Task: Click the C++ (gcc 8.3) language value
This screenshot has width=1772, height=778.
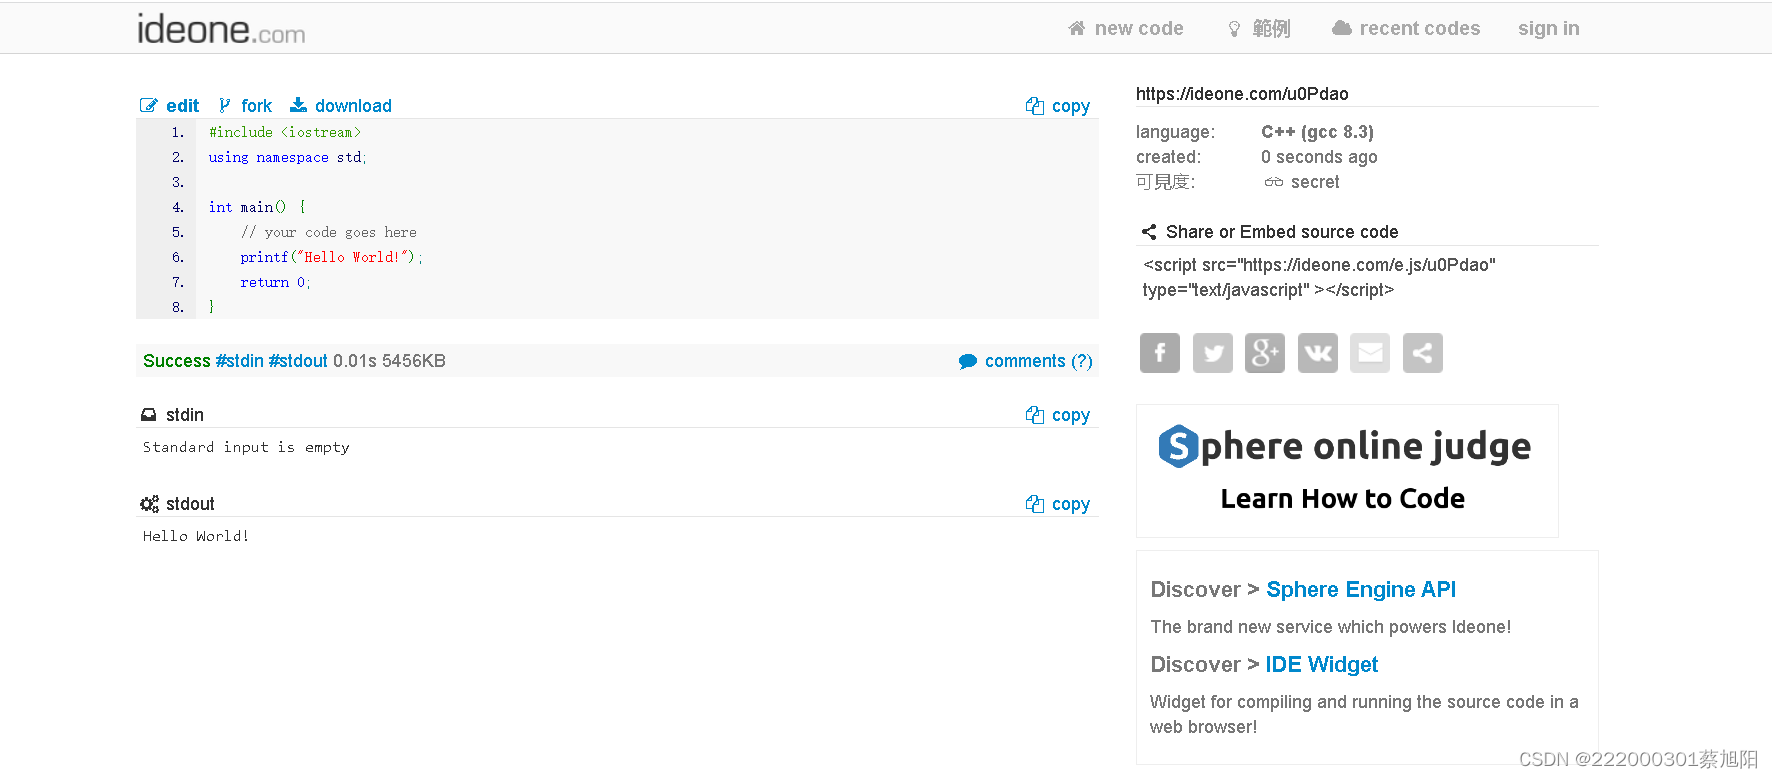Action: tap(1317, 132)
